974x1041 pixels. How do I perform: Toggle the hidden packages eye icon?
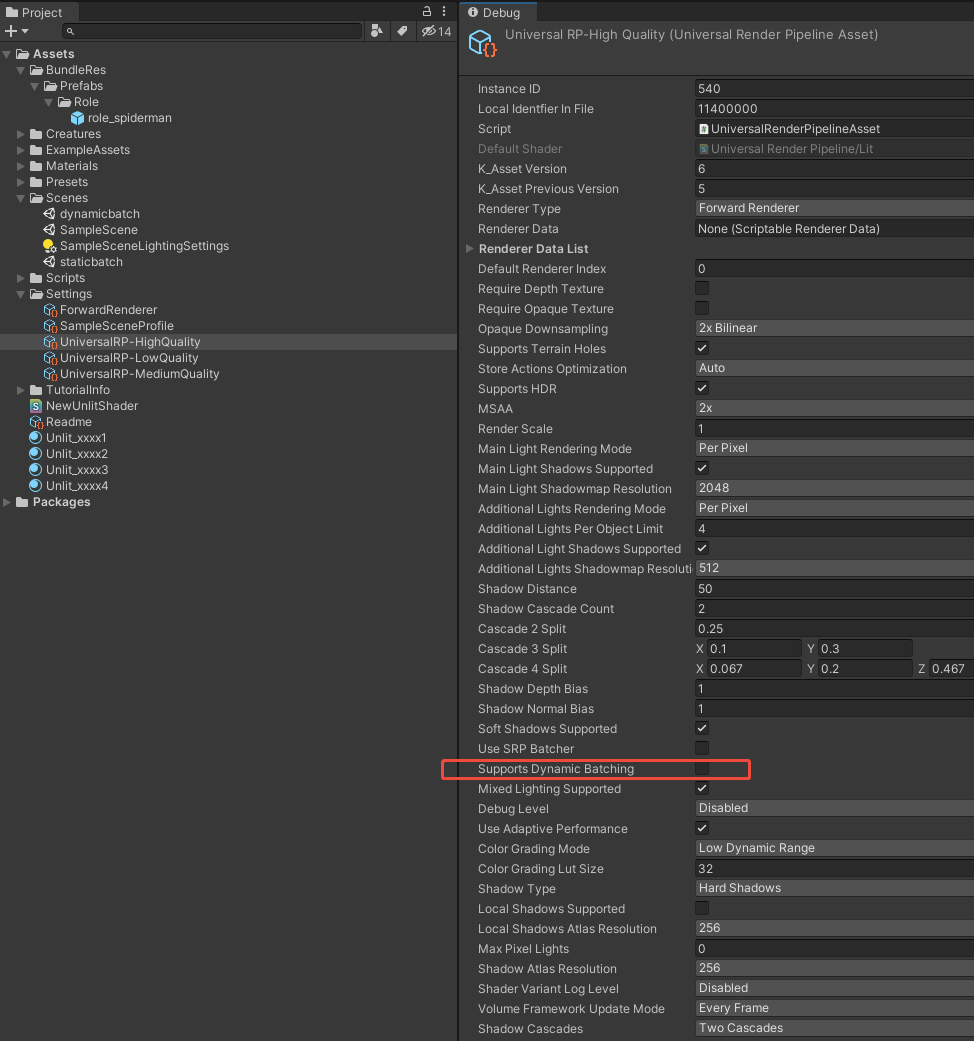pos(436,31)
